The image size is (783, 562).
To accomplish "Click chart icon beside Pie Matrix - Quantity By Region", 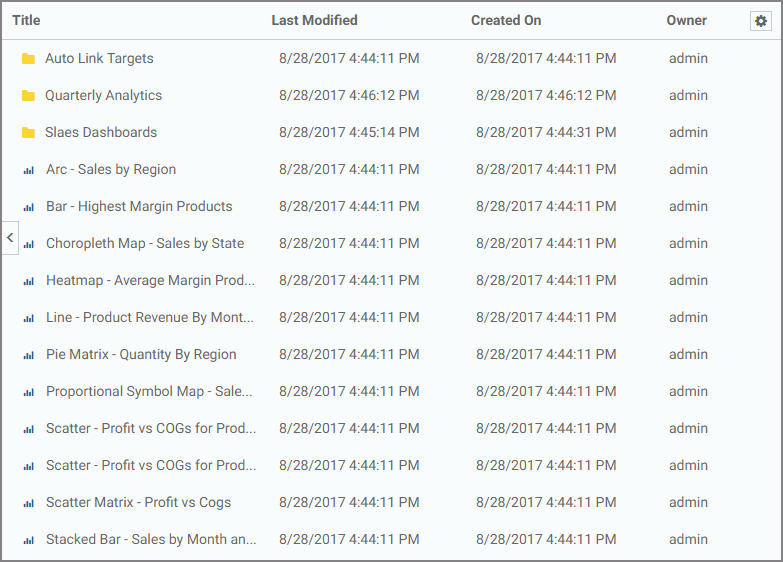I will coord(29,355).
